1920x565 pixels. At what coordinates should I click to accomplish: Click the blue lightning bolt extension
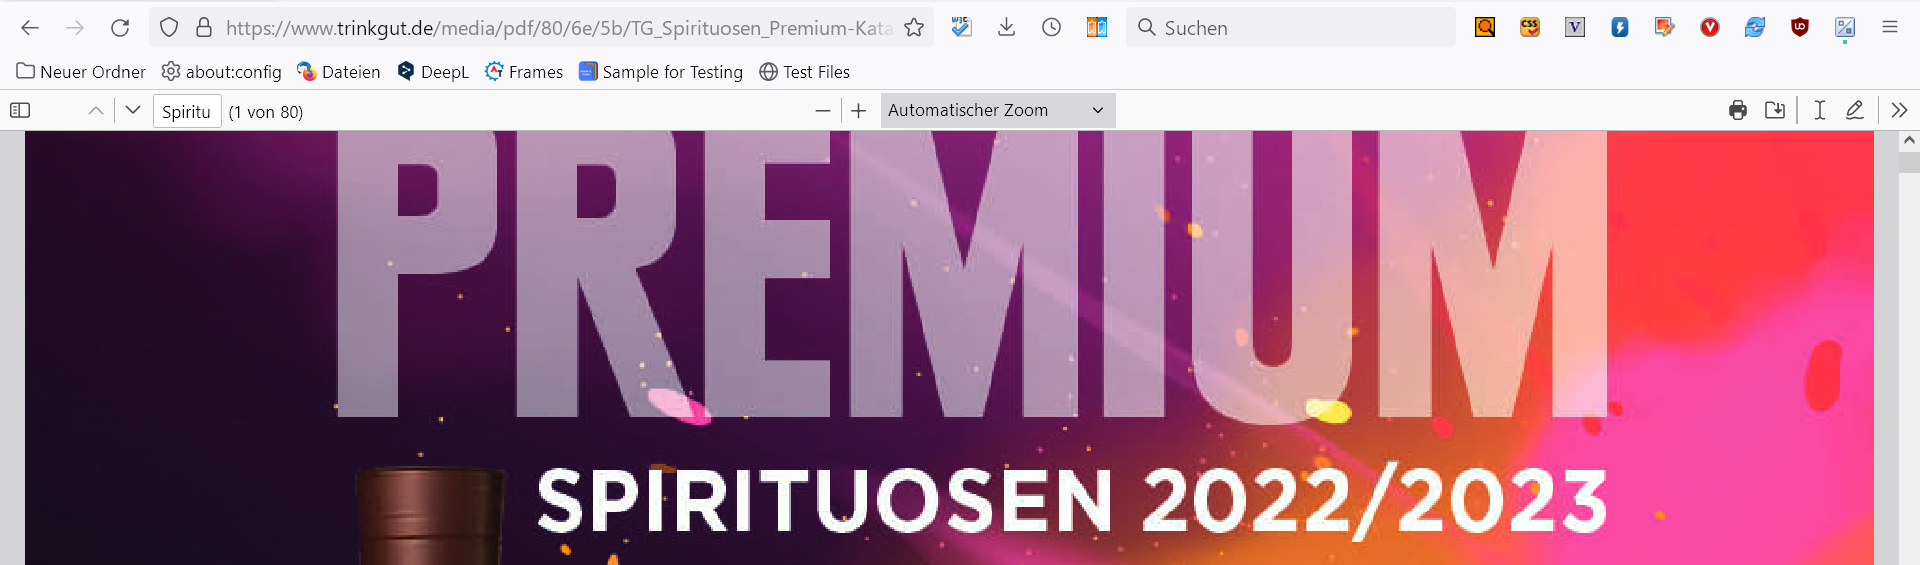coord(1620,28)
